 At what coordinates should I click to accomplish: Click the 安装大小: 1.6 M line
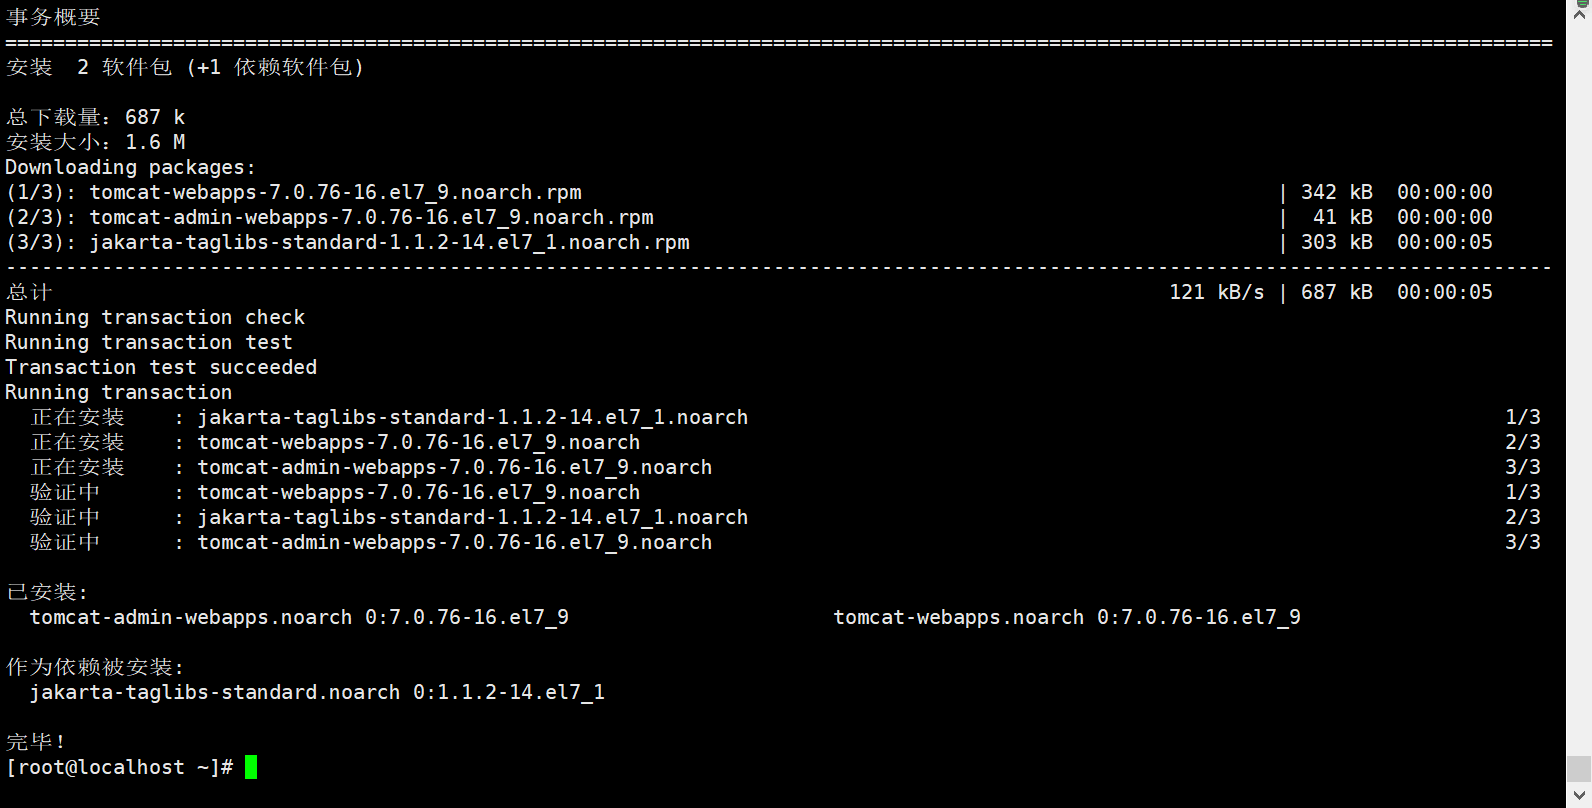(95, 142)
